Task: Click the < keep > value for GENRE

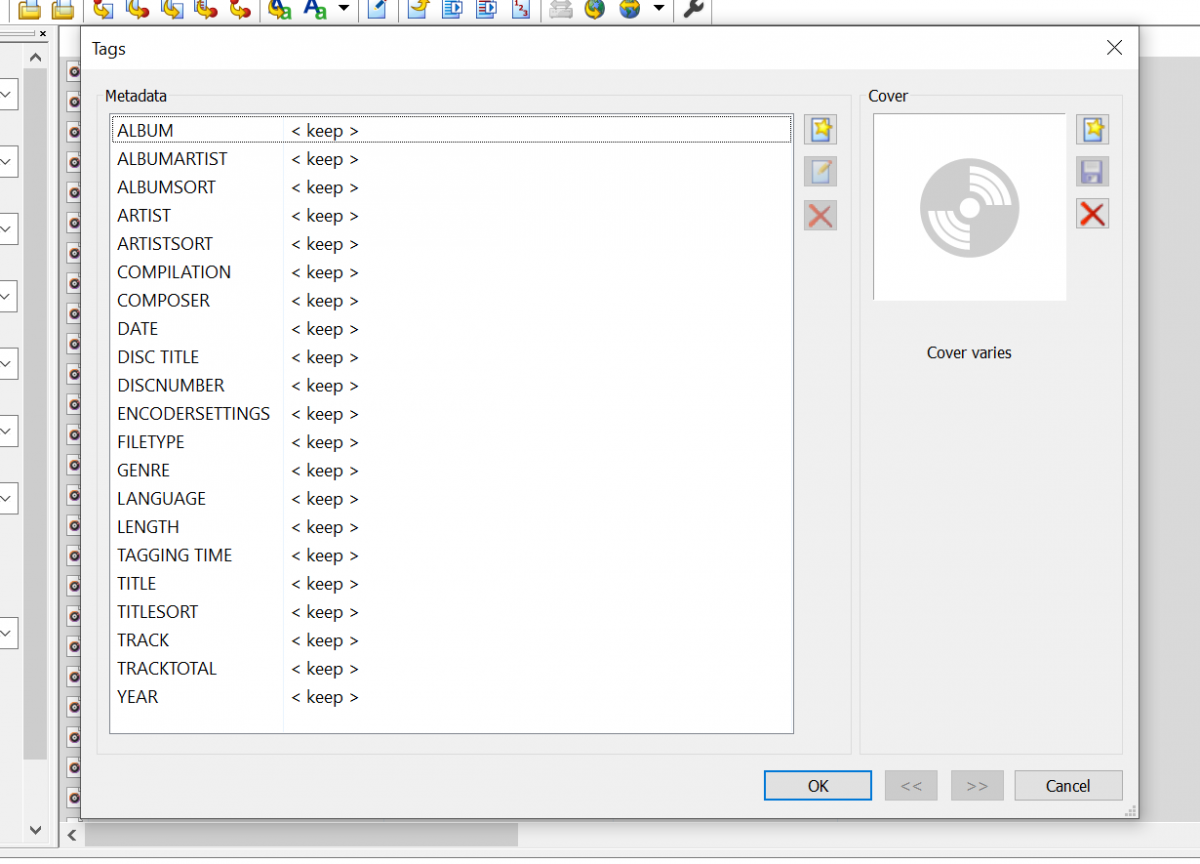Action: coord(325,471)
